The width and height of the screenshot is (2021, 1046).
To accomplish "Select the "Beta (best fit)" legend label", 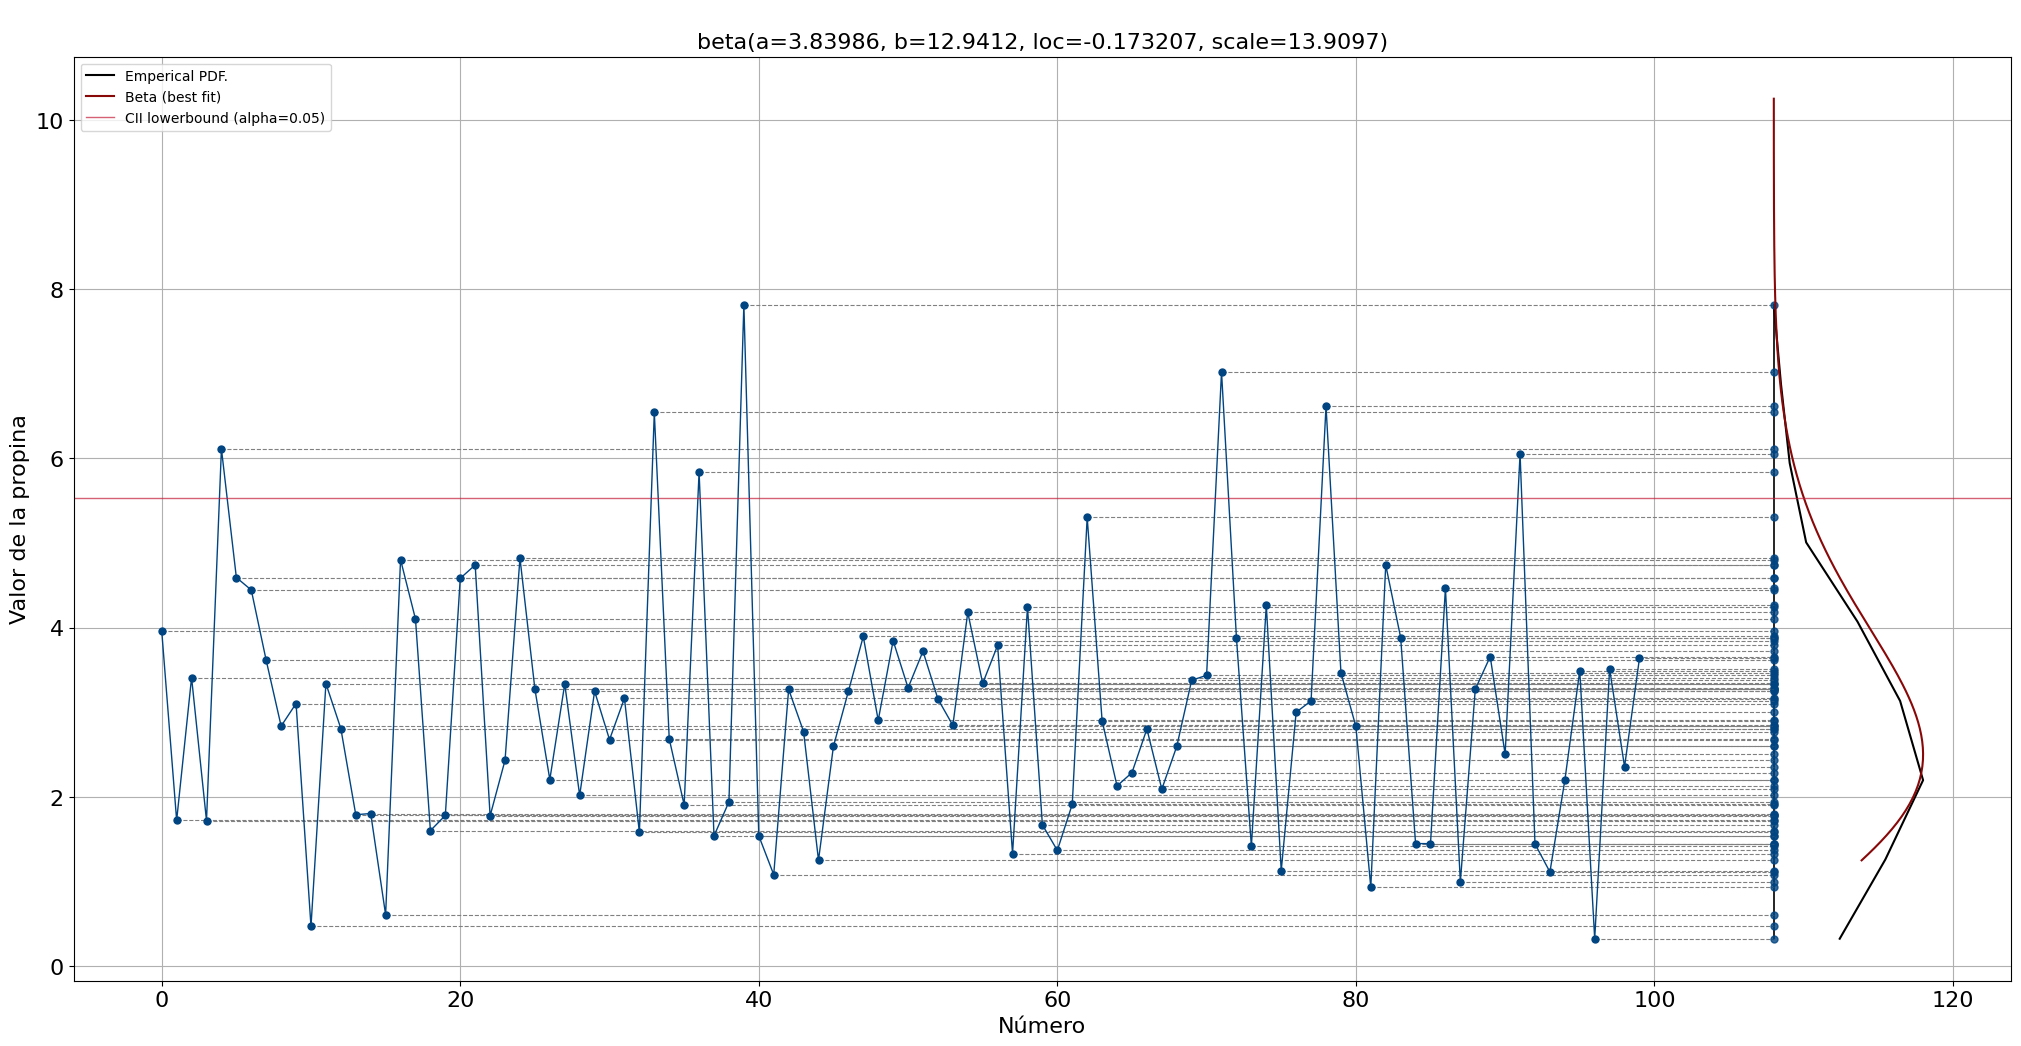I will (172, 97).
